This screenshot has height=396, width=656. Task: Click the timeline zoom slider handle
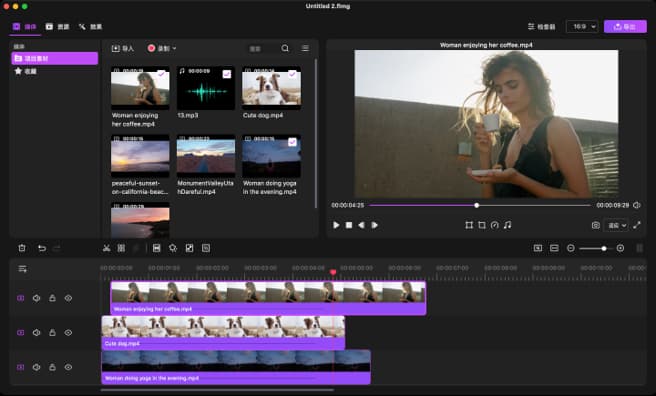[x=604, y=248]
